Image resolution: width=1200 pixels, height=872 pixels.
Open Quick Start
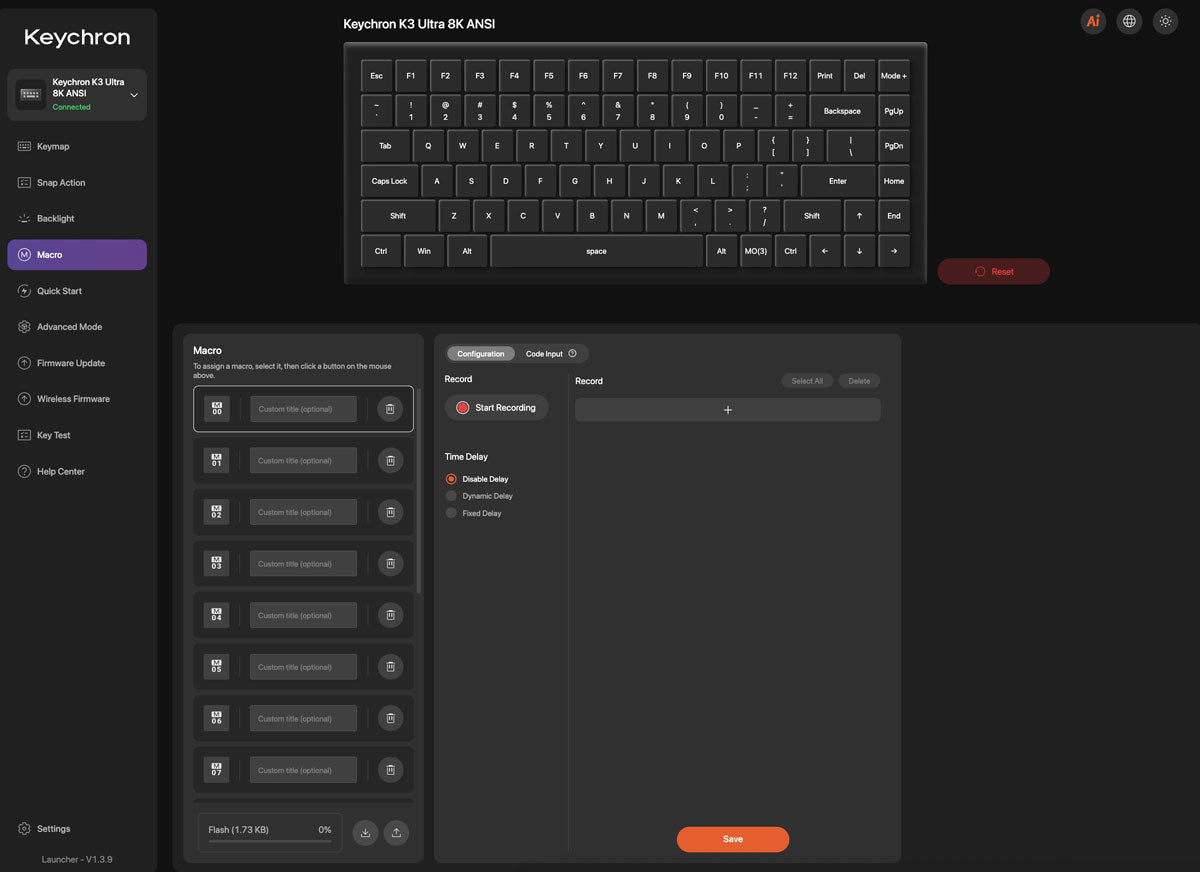[x=77, y=291]
